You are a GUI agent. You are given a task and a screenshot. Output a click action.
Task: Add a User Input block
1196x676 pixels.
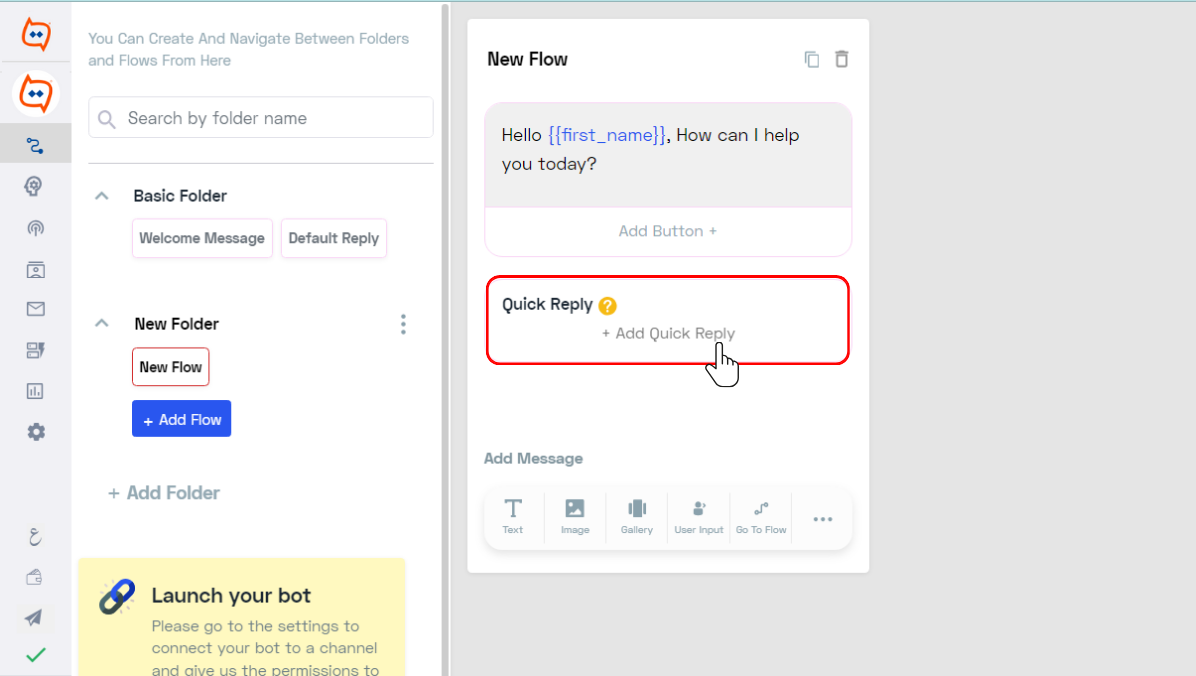(x=699, y=517)
